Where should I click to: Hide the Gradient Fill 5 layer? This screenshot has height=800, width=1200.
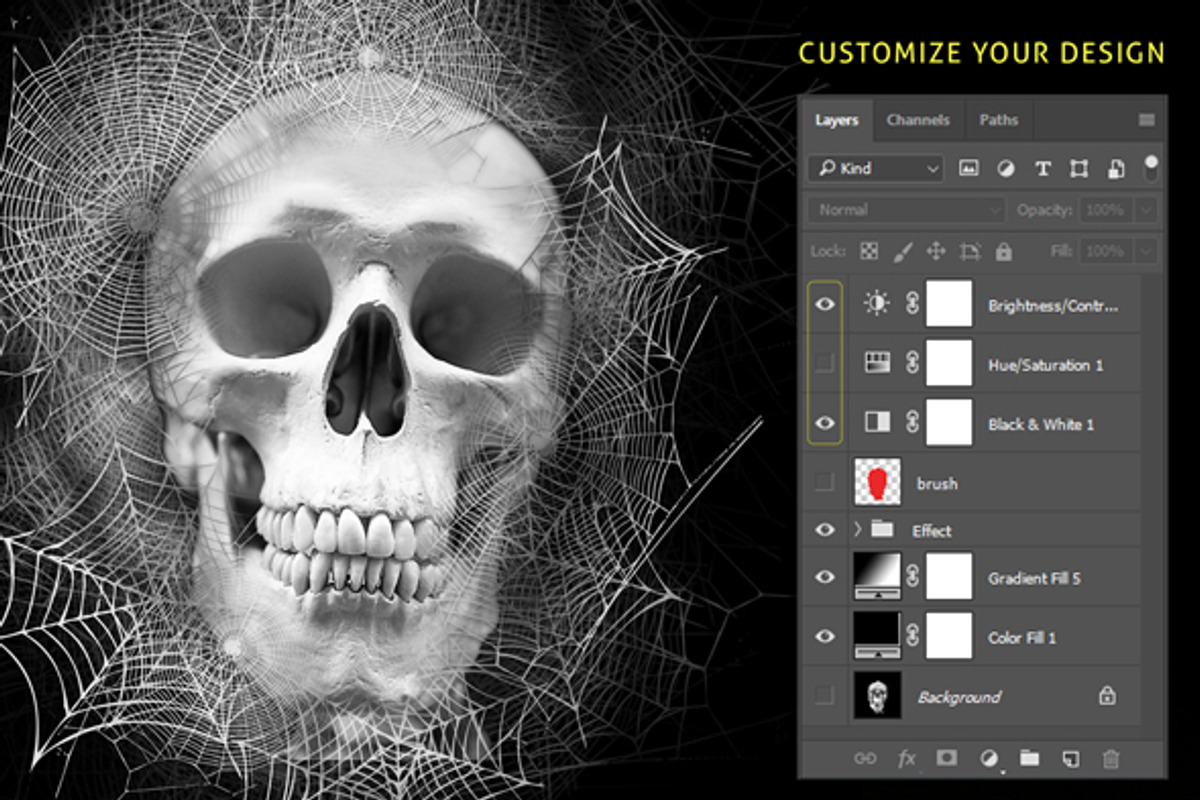coord(824,577)
